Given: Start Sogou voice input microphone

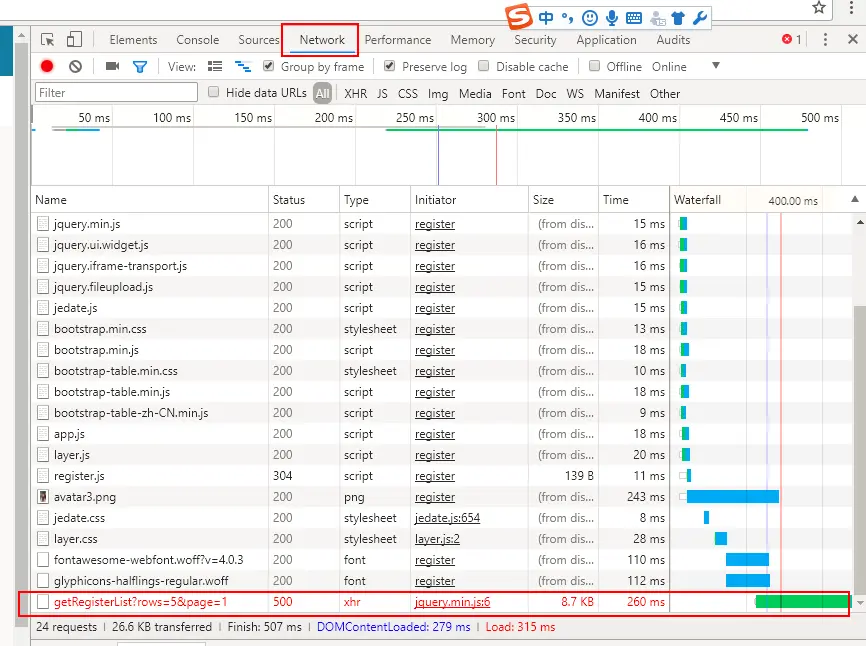Looking at the screenshot, I should (x=612, y=18).
